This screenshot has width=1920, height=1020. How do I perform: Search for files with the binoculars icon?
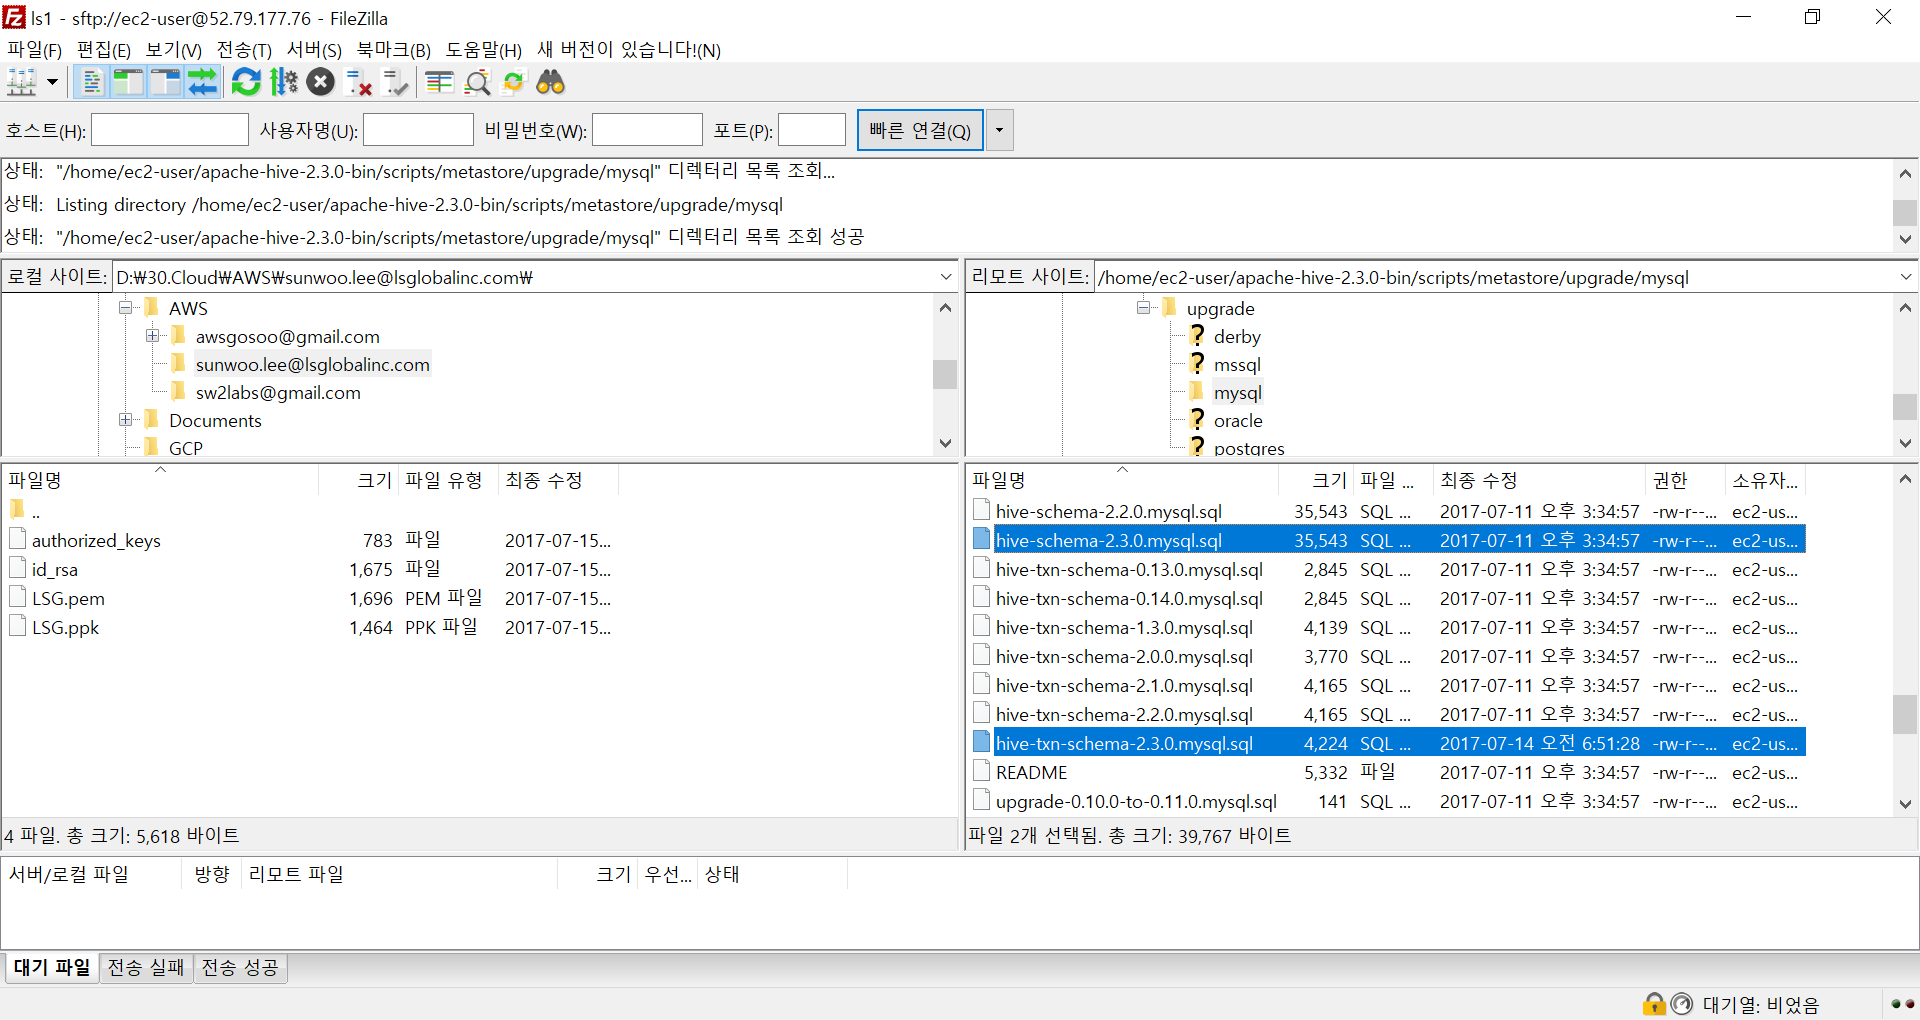(x=551, y=82)
